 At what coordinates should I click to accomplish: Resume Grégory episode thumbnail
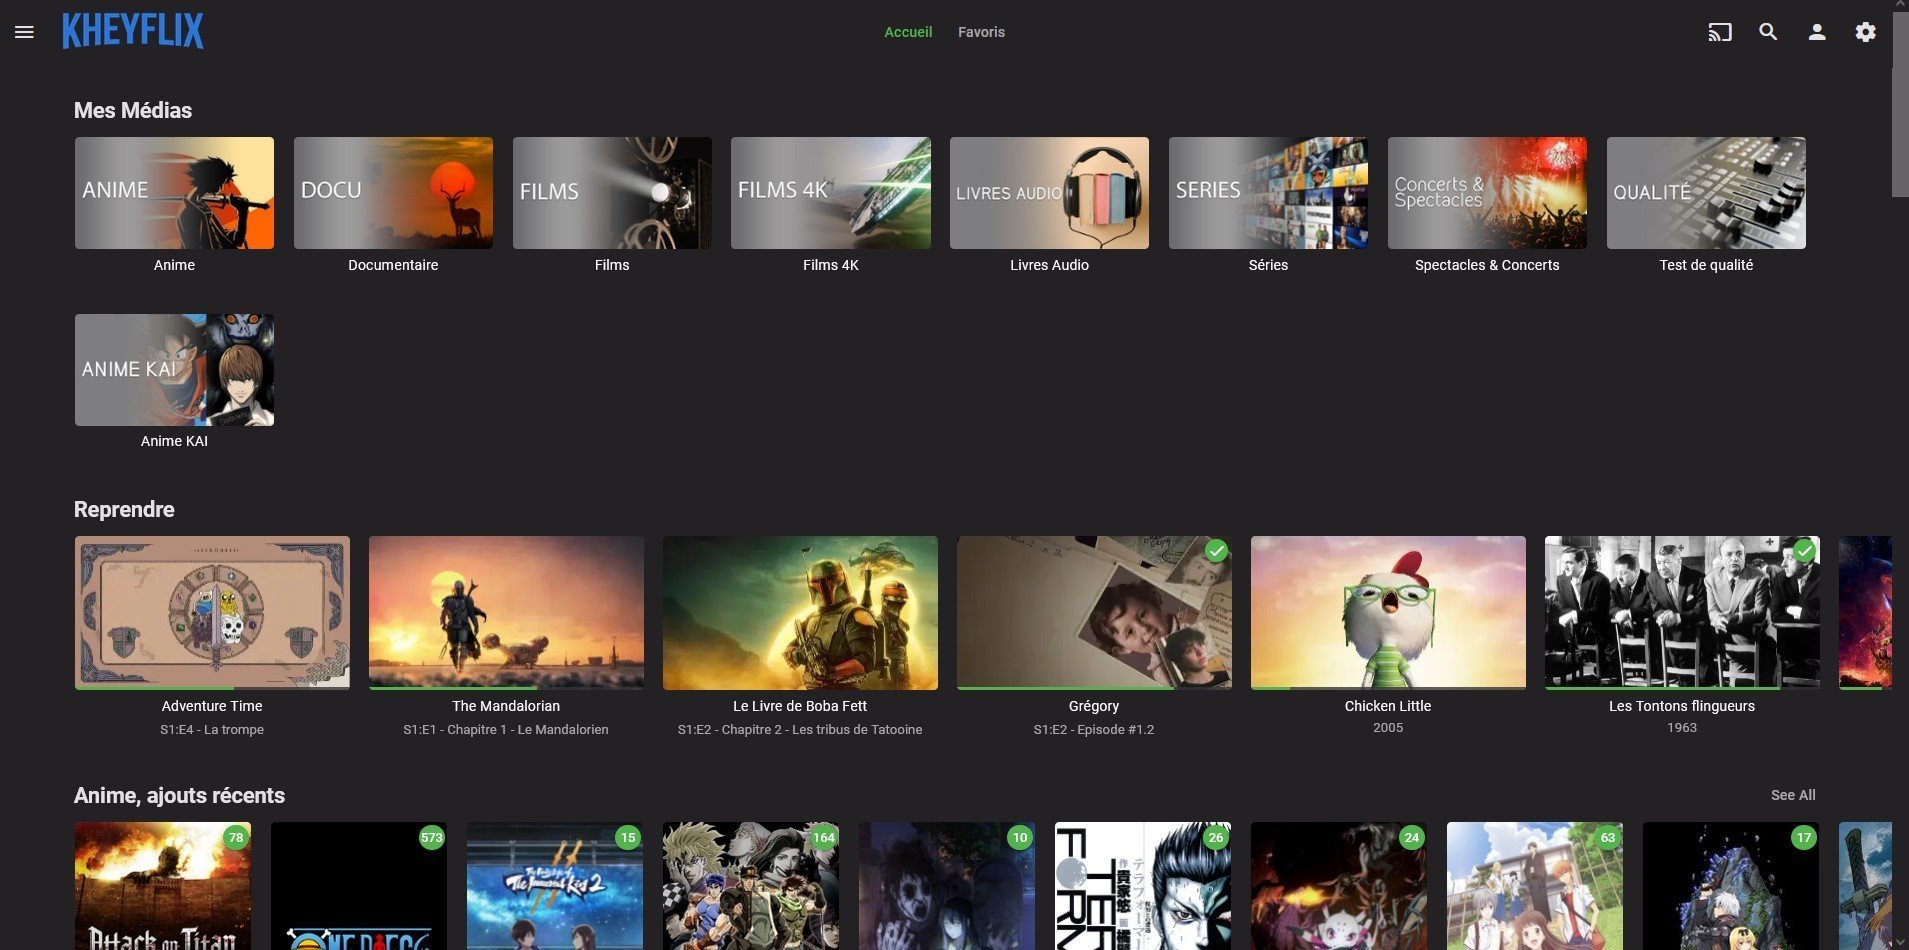[x=1094, y=612]
